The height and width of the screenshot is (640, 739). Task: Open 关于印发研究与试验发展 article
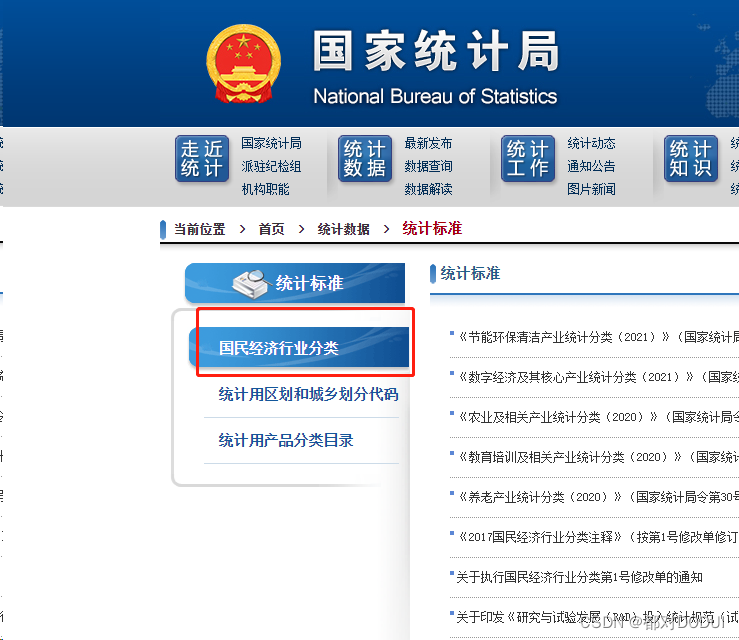(597, 617)
